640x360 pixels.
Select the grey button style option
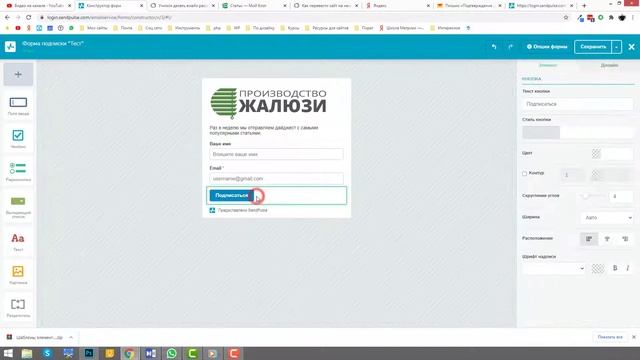tap(541, 132)
